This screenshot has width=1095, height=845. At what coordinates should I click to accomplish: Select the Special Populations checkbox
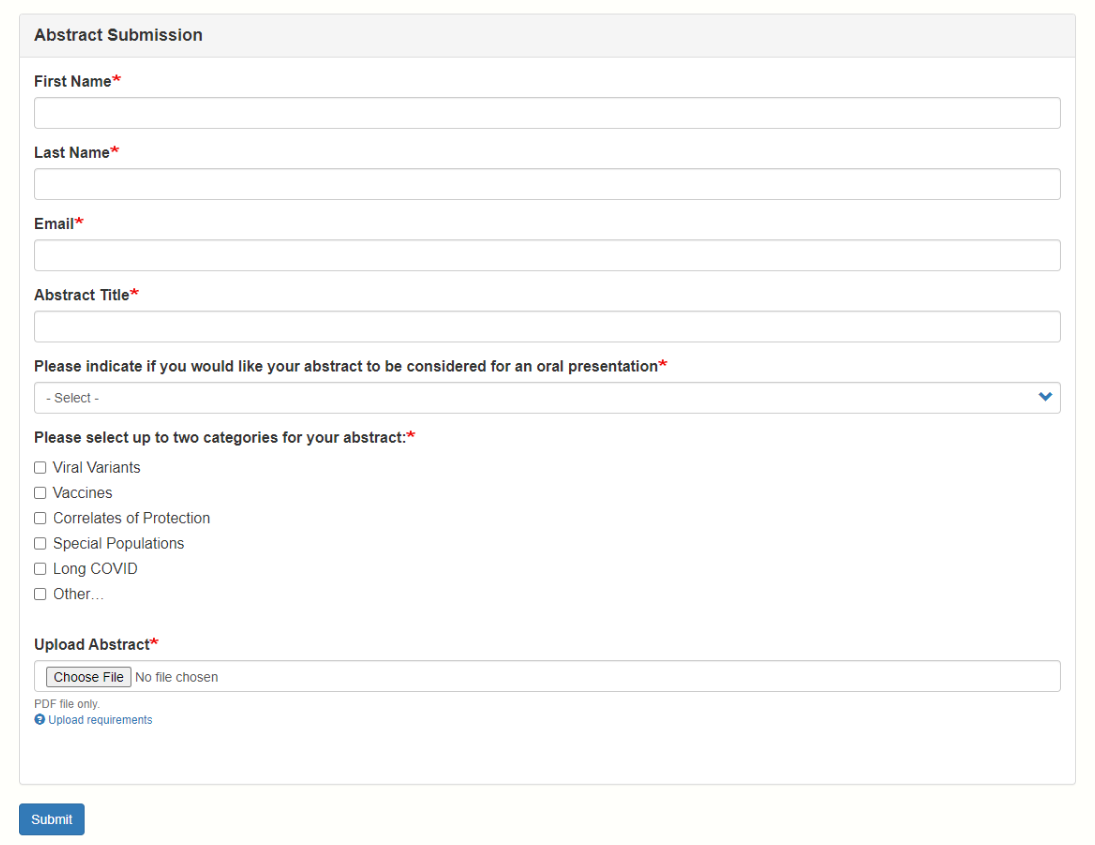click(x=40, y=544)
